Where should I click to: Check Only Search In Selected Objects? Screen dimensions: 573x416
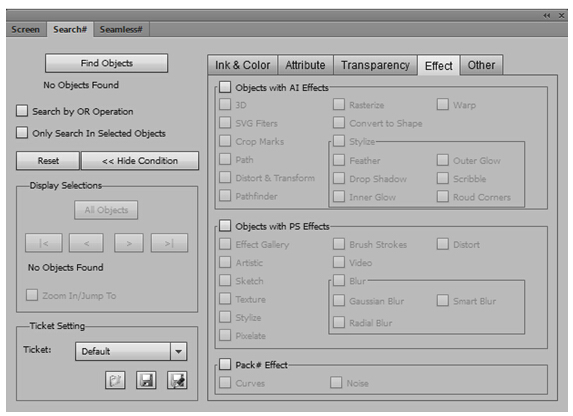(x=22, y=133)
